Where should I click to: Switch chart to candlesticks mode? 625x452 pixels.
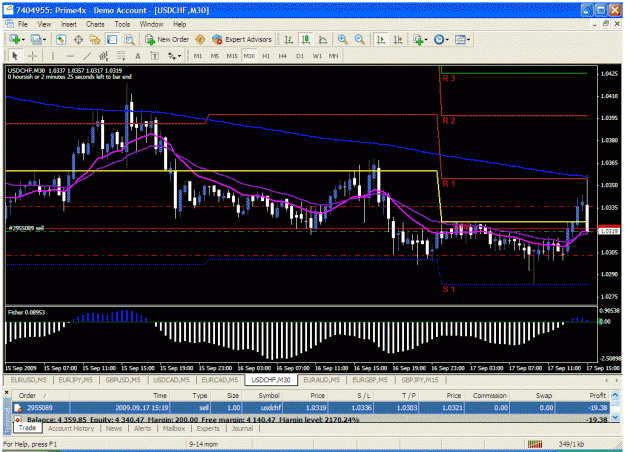[306, 39]
